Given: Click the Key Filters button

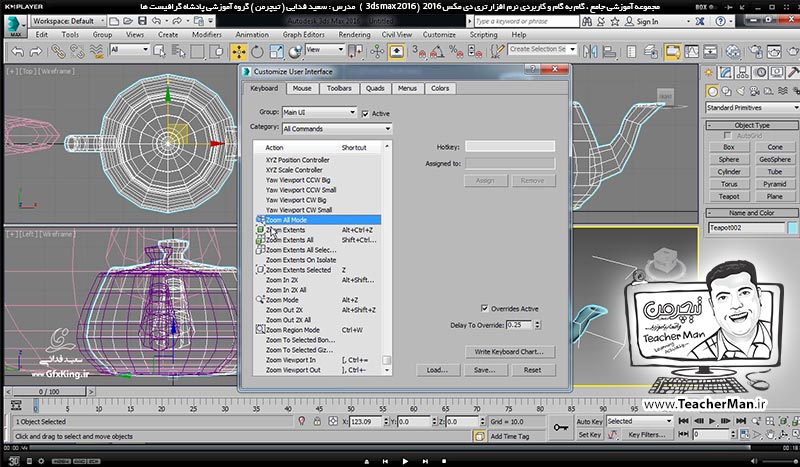Looking at the screenshot, I should [x=646, y=435].
